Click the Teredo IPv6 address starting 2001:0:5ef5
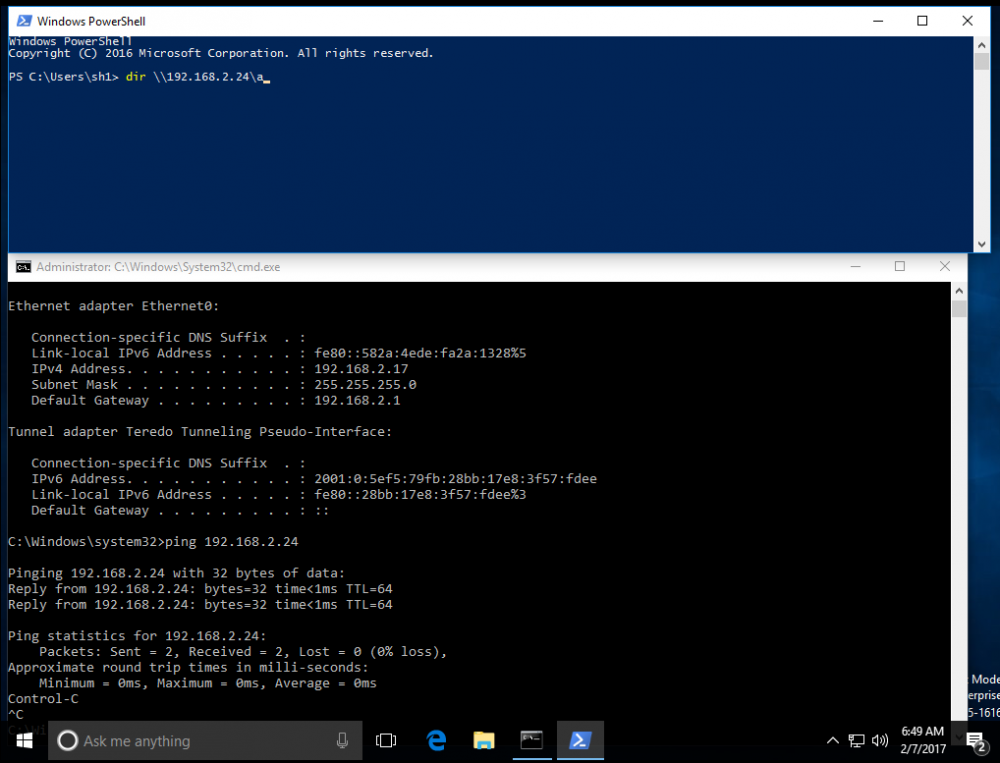Image resolution: width=1000 pixels, height=763 pixels. coord(455,479)
